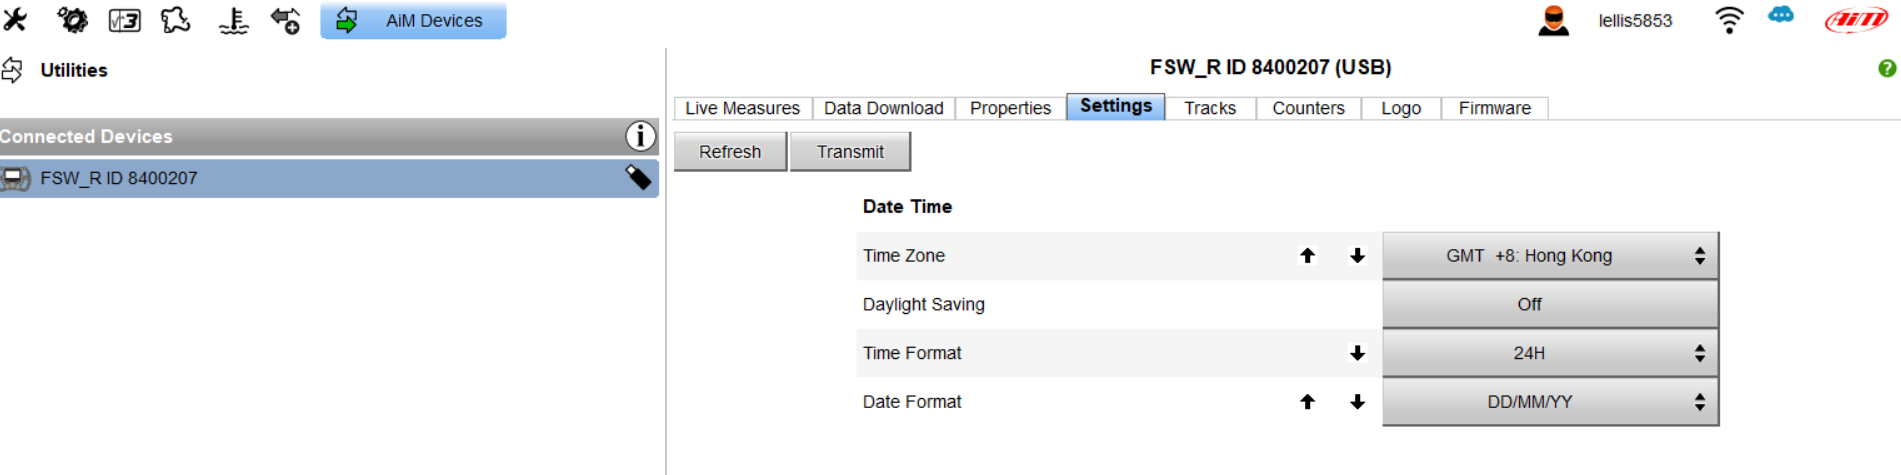1901x475 pixels.
Task: Open the track map icon
Action: pyautogui.click(x=176, y=20)
